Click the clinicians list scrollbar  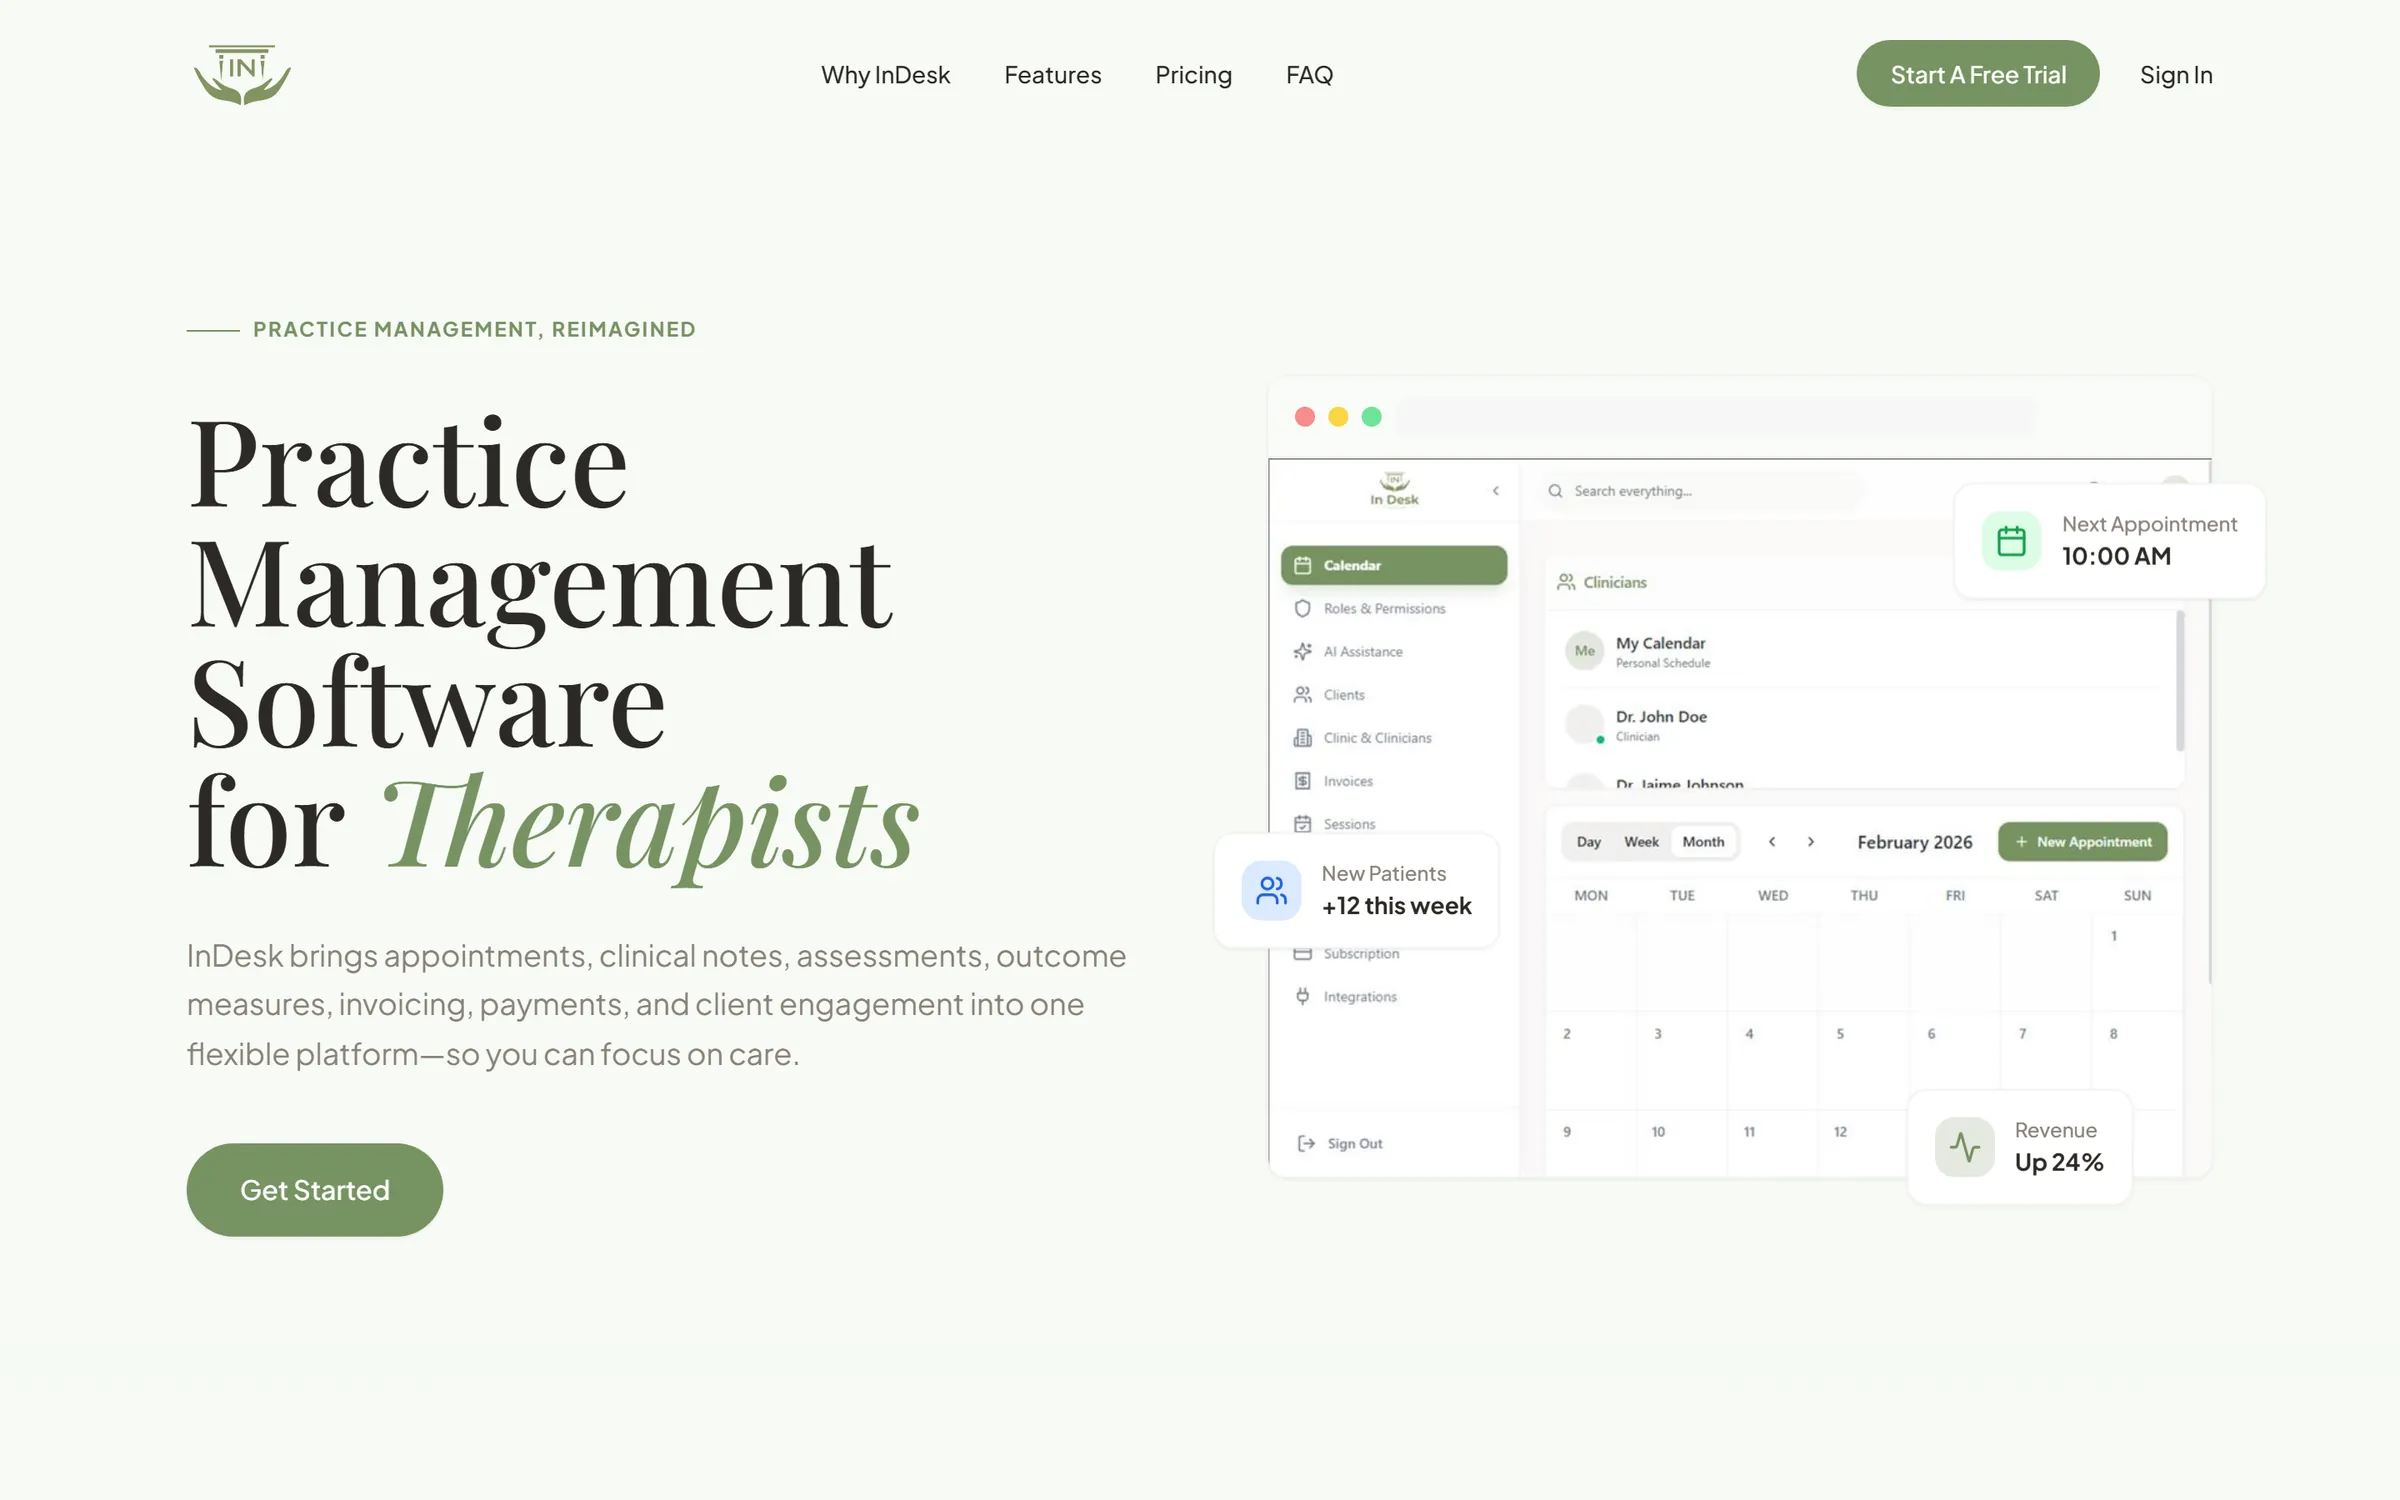pyautogui.click(x=2180, y=680)
